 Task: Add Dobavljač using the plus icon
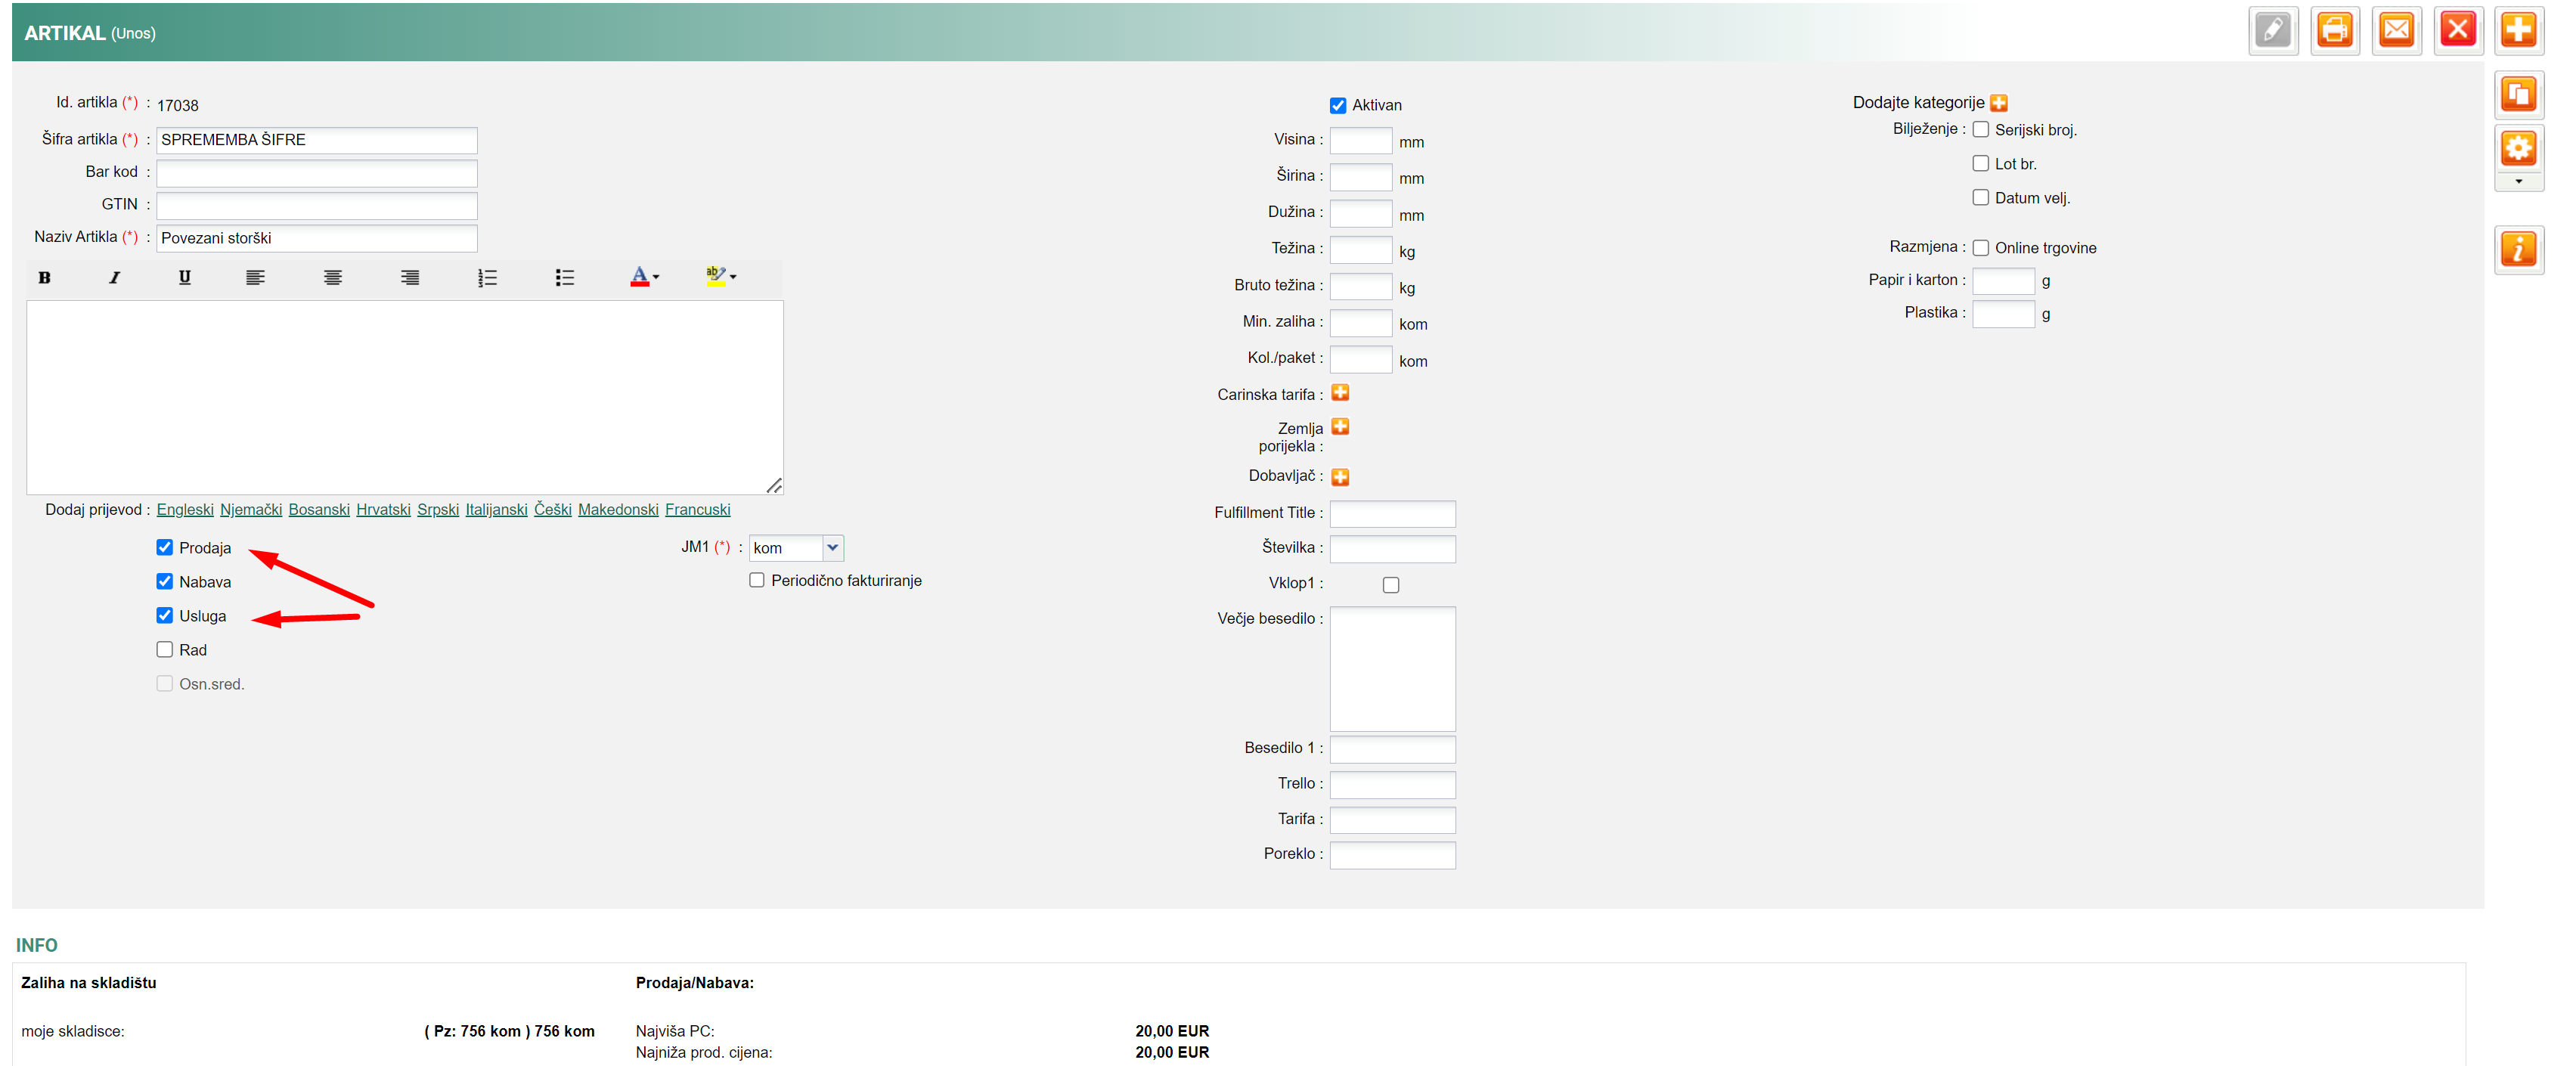[x=1340, y=477]
